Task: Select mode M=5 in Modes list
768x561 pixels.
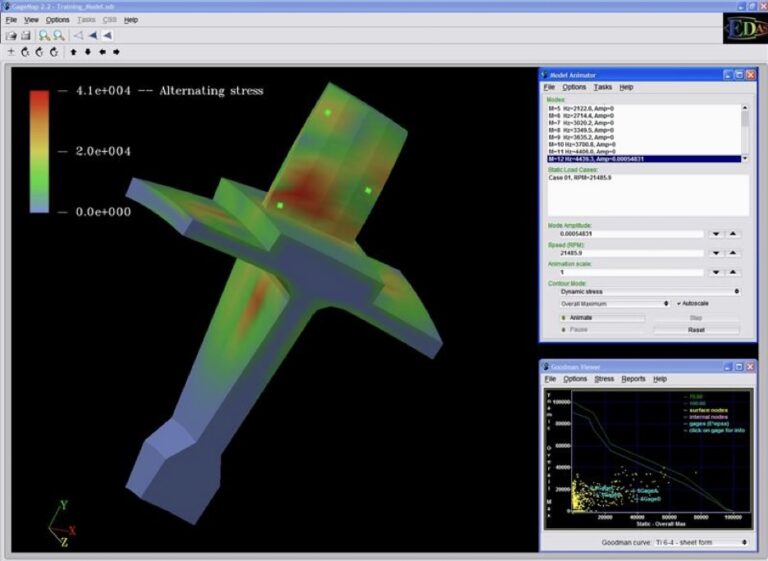Action: pos(644,108)
